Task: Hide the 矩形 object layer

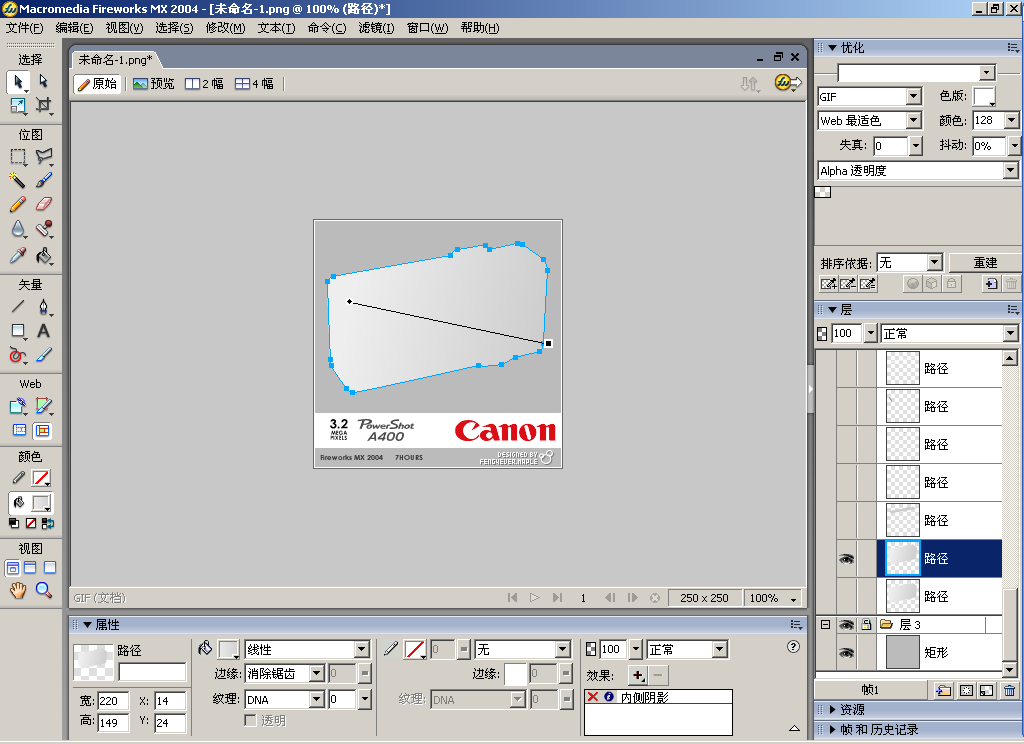Action: click(846, 653)
